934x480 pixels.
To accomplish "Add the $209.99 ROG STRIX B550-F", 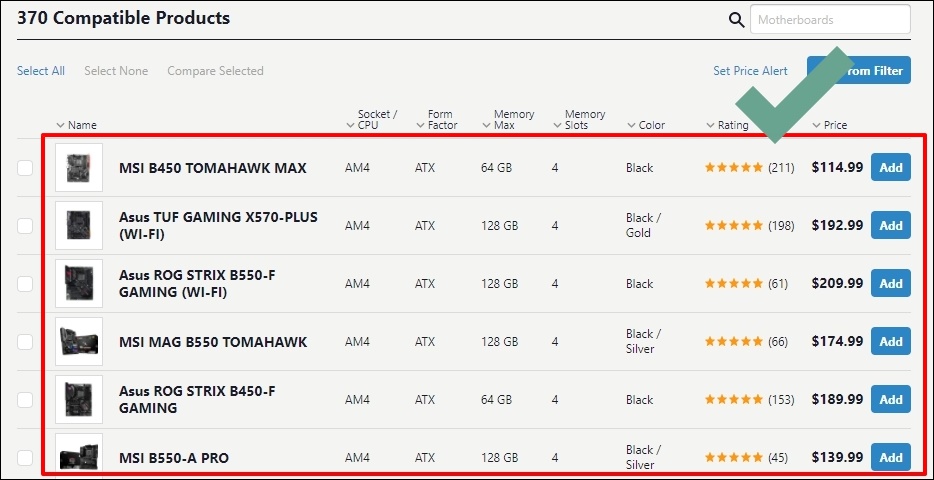I will coord(891,283).
